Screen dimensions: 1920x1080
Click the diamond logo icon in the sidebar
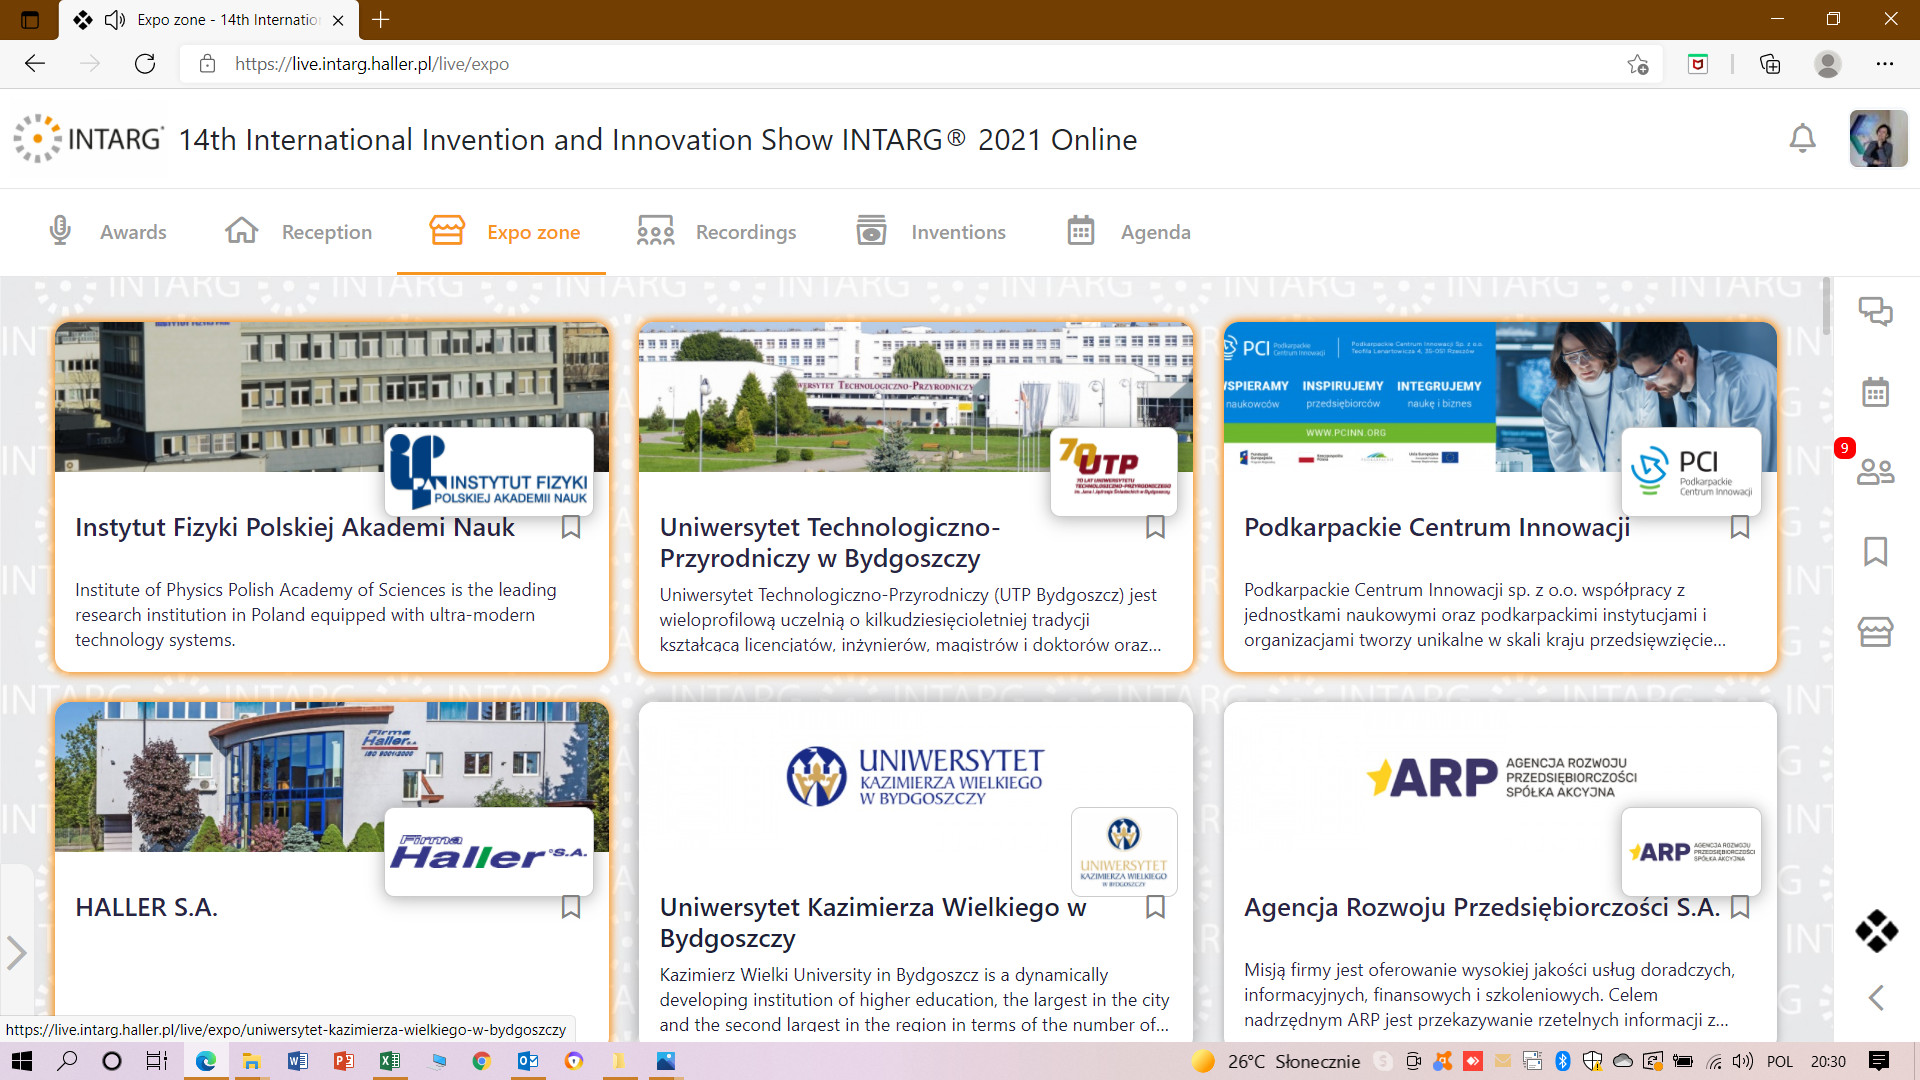pos(1876,931)
